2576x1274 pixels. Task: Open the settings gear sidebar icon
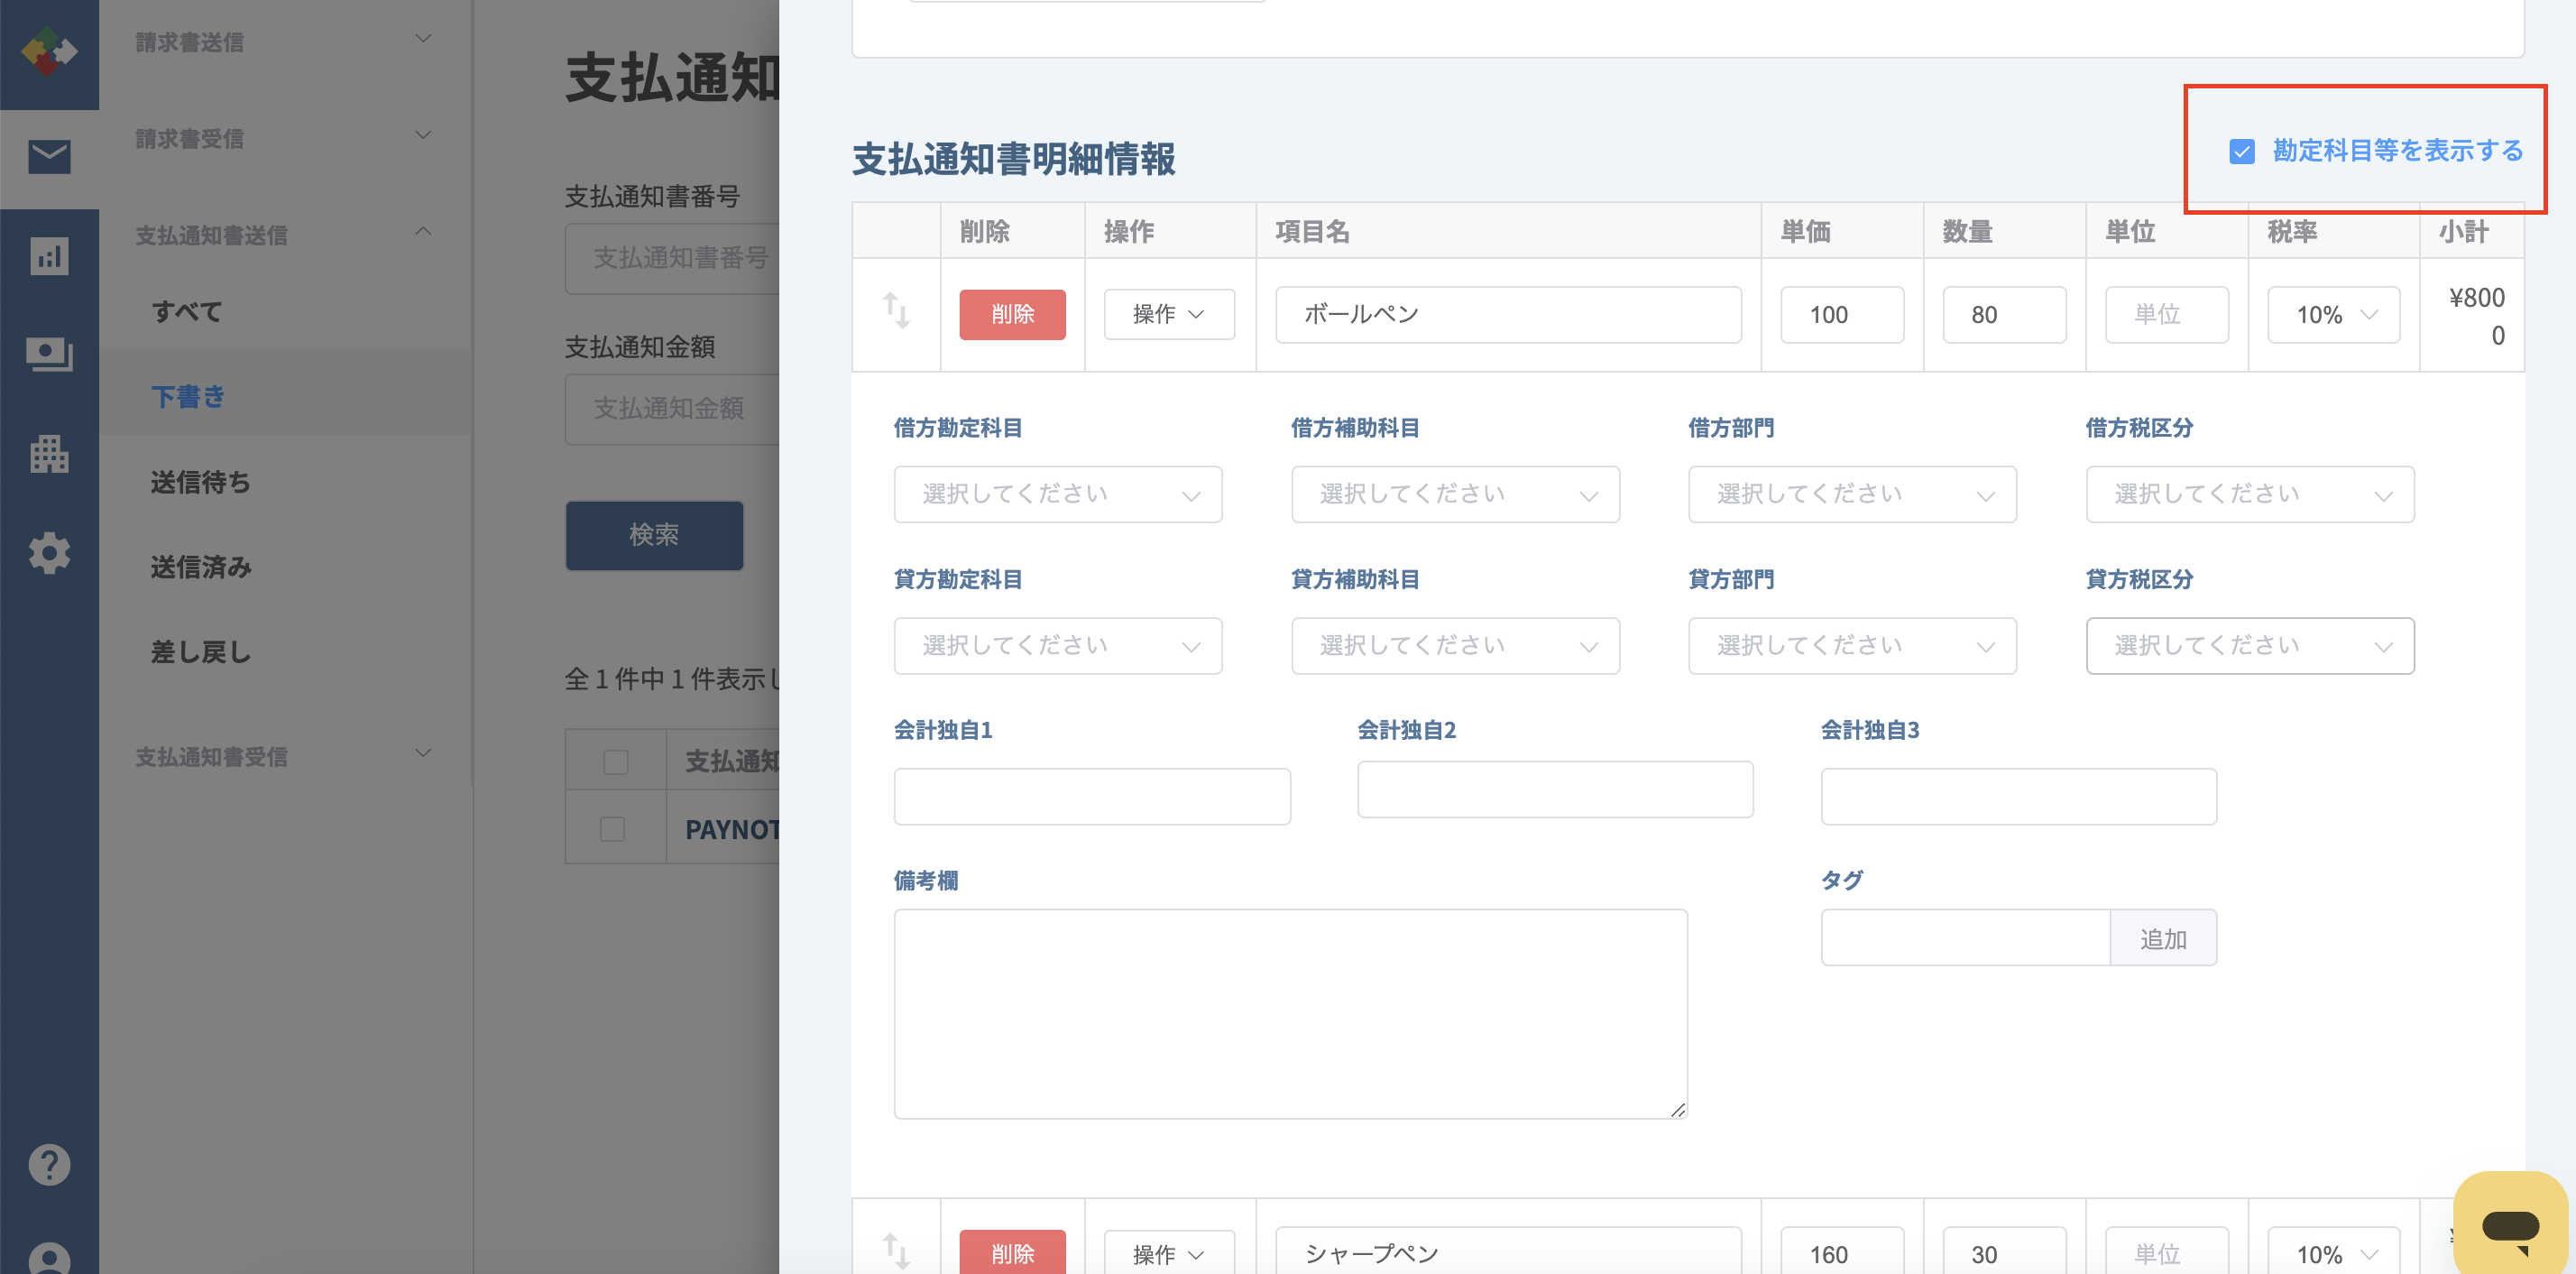coord(49,552)
